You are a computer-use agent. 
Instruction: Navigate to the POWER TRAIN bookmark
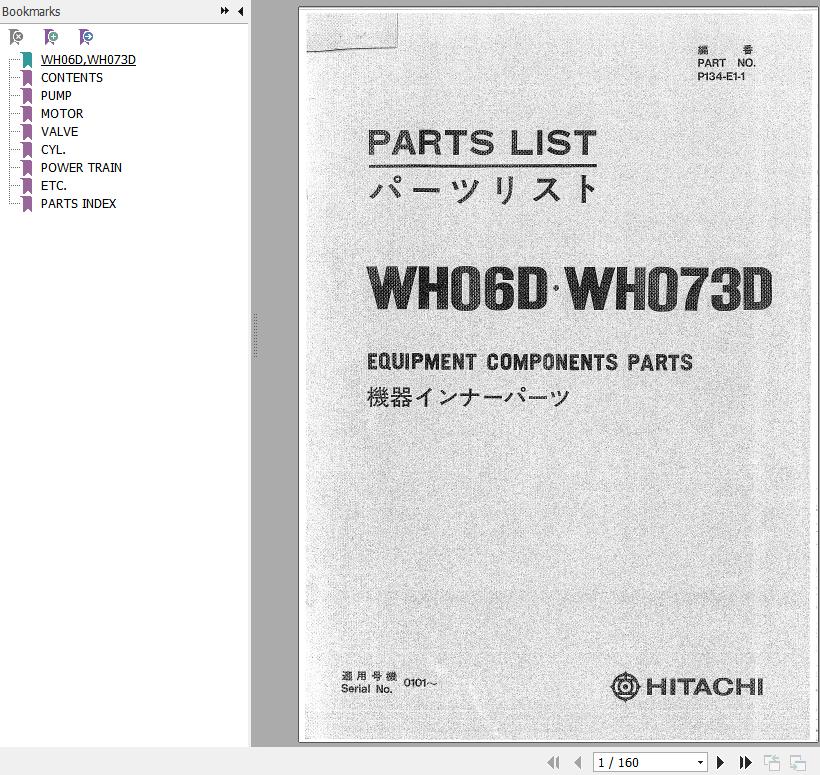tap(81, 167)
